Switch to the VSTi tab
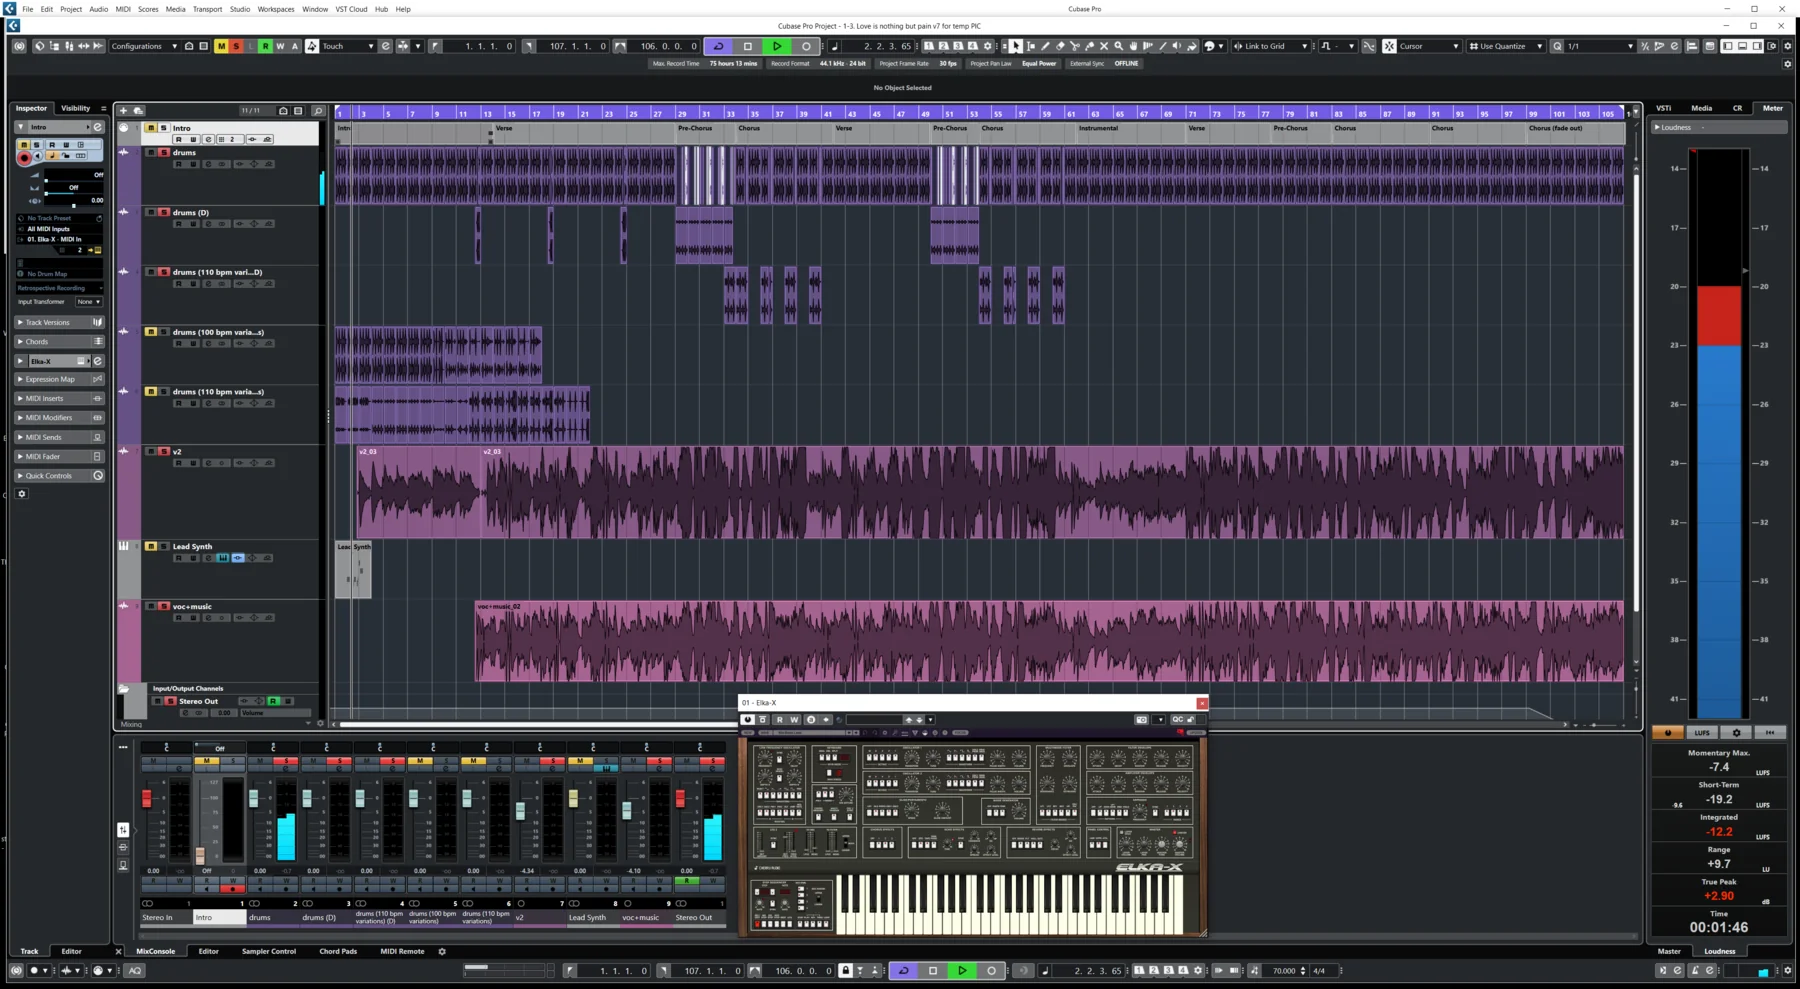Screen dimensions: 1800x989 click(1663, 108)
